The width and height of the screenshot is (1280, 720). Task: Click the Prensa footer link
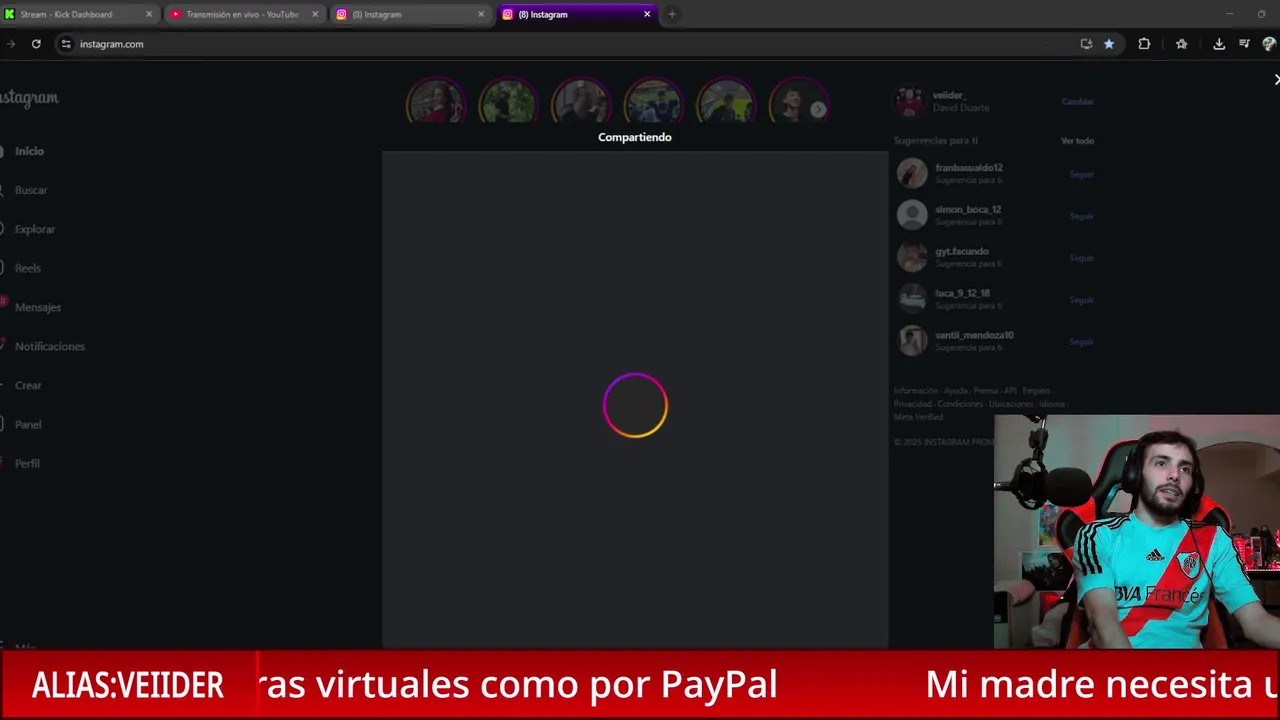[985, 391]
